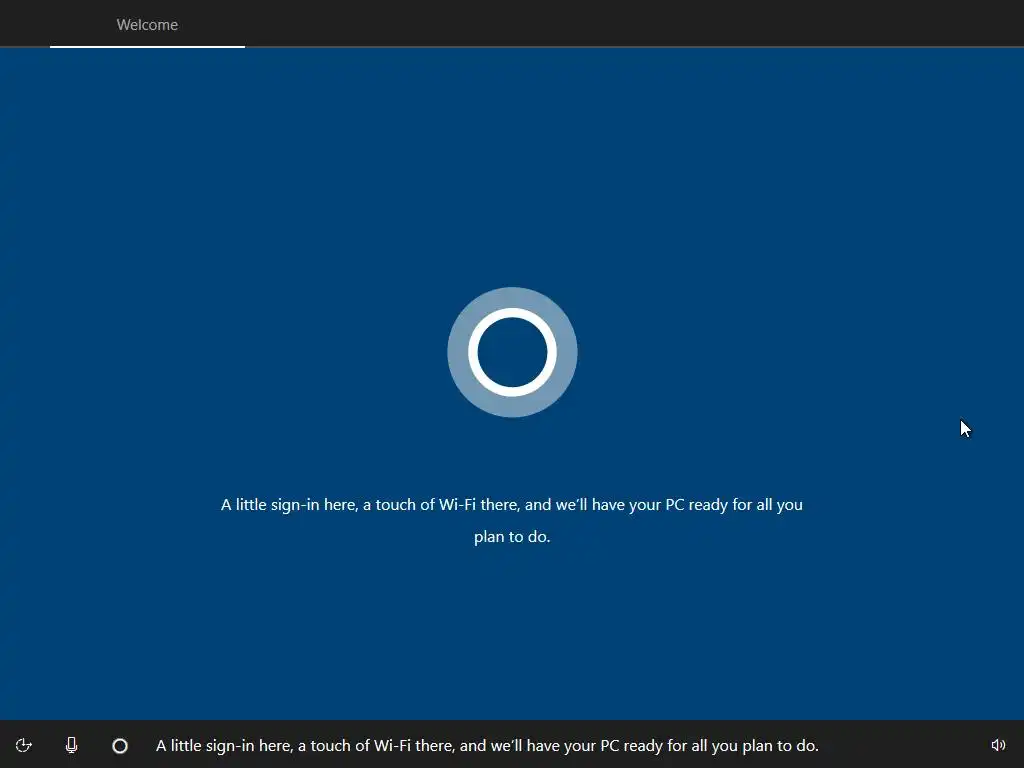This screenshot has width=1024, height=768.
Task: Select the Welcome tab
Action: tap(147, 25)
